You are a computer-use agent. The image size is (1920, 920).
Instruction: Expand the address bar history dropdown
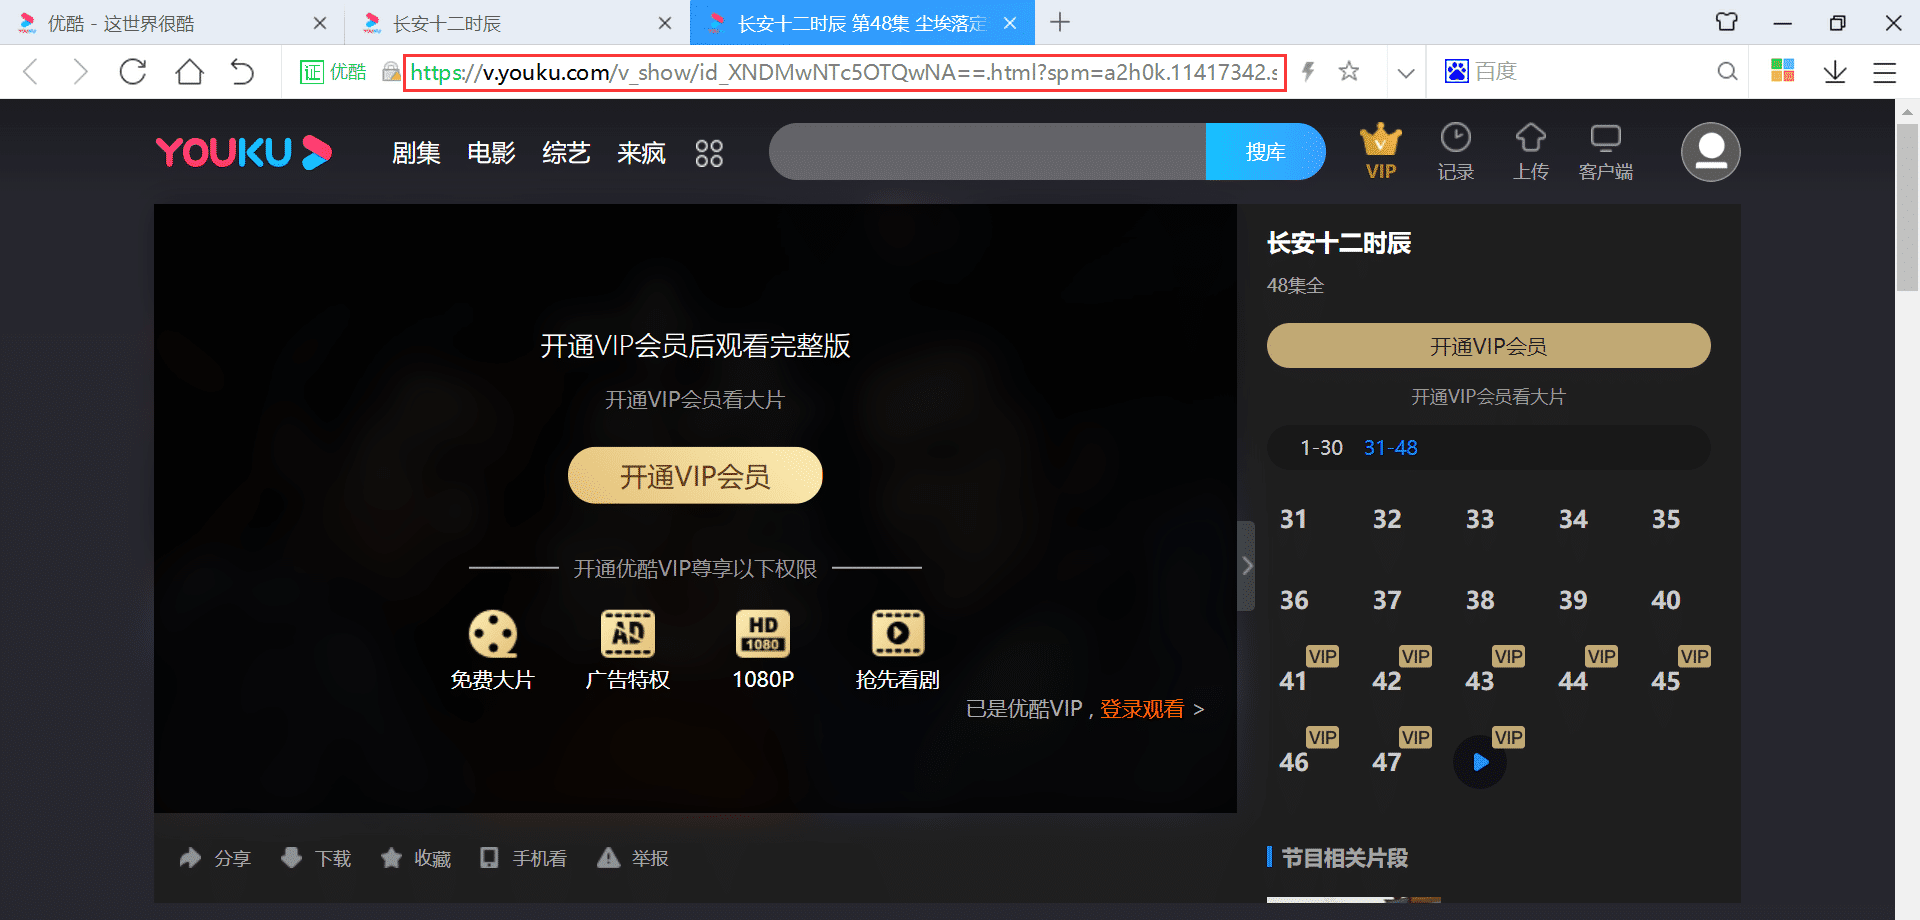(1405, 72)
